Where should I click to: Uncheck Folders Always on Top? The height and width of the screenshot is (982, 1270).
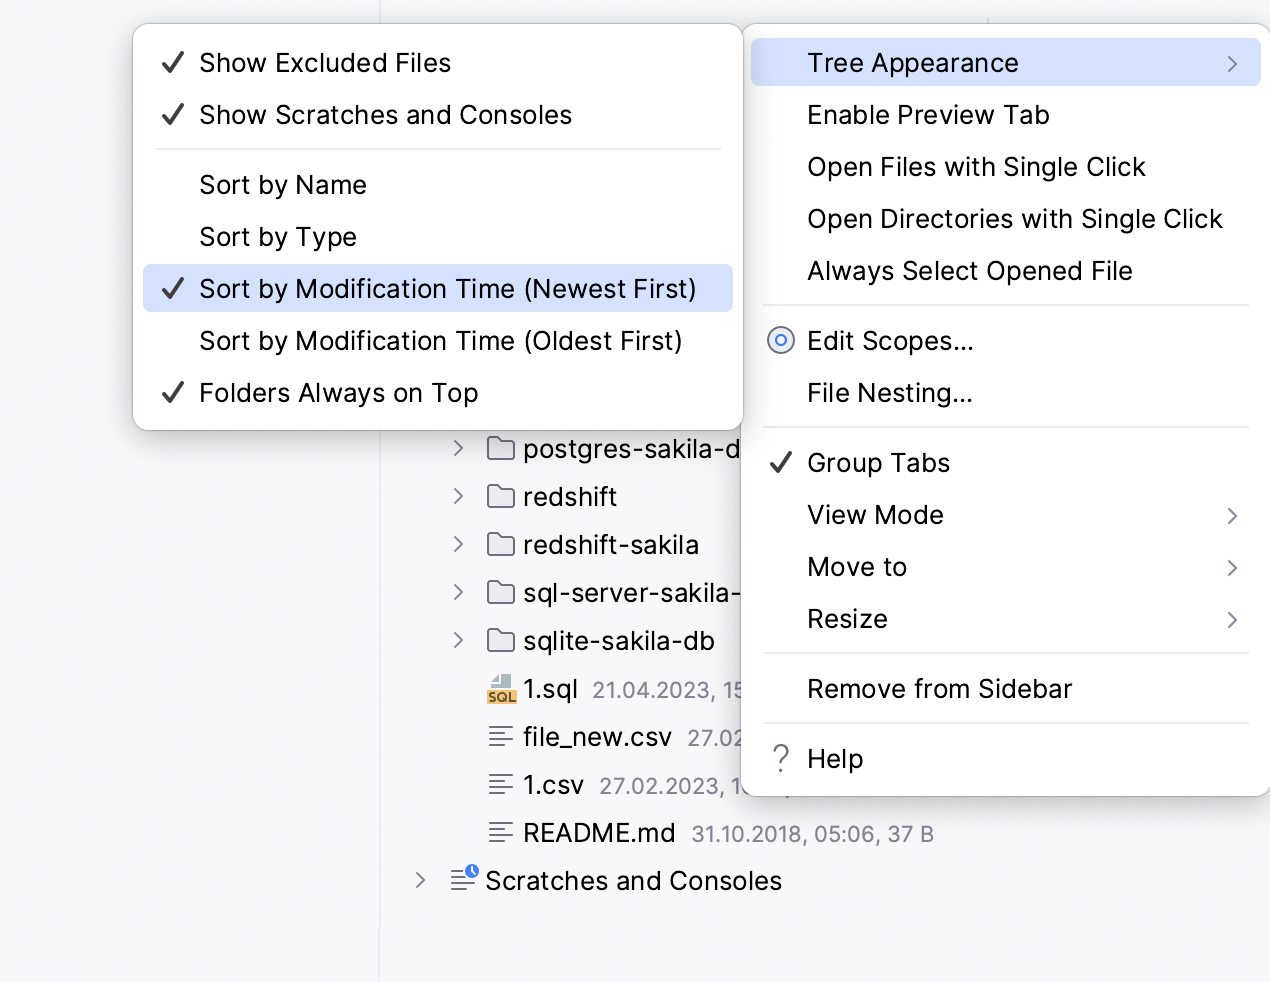[338, 393]
